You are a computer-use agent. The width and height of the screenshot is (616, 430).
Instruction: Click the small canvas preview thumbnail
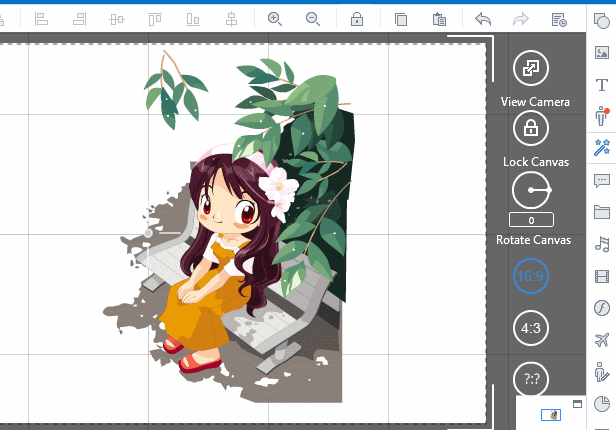(x=551, y=415)
